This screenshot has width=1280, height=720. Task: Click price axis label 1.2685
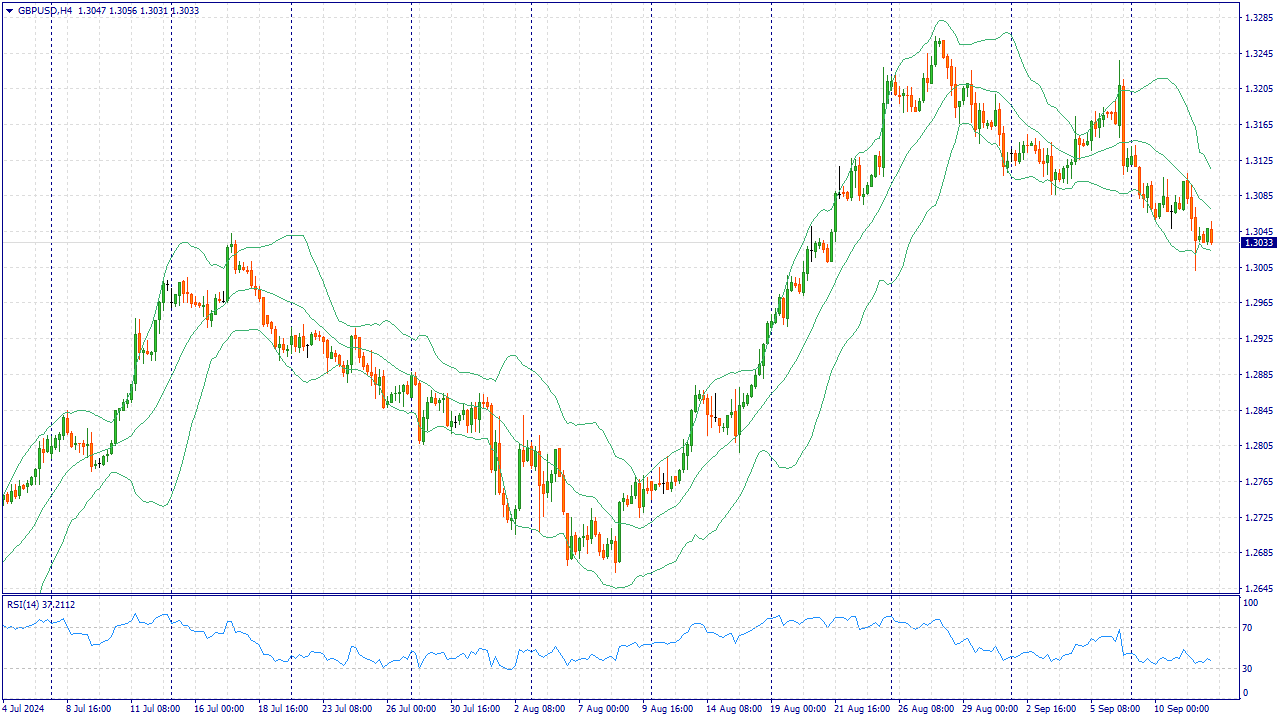click(1258, 553)
